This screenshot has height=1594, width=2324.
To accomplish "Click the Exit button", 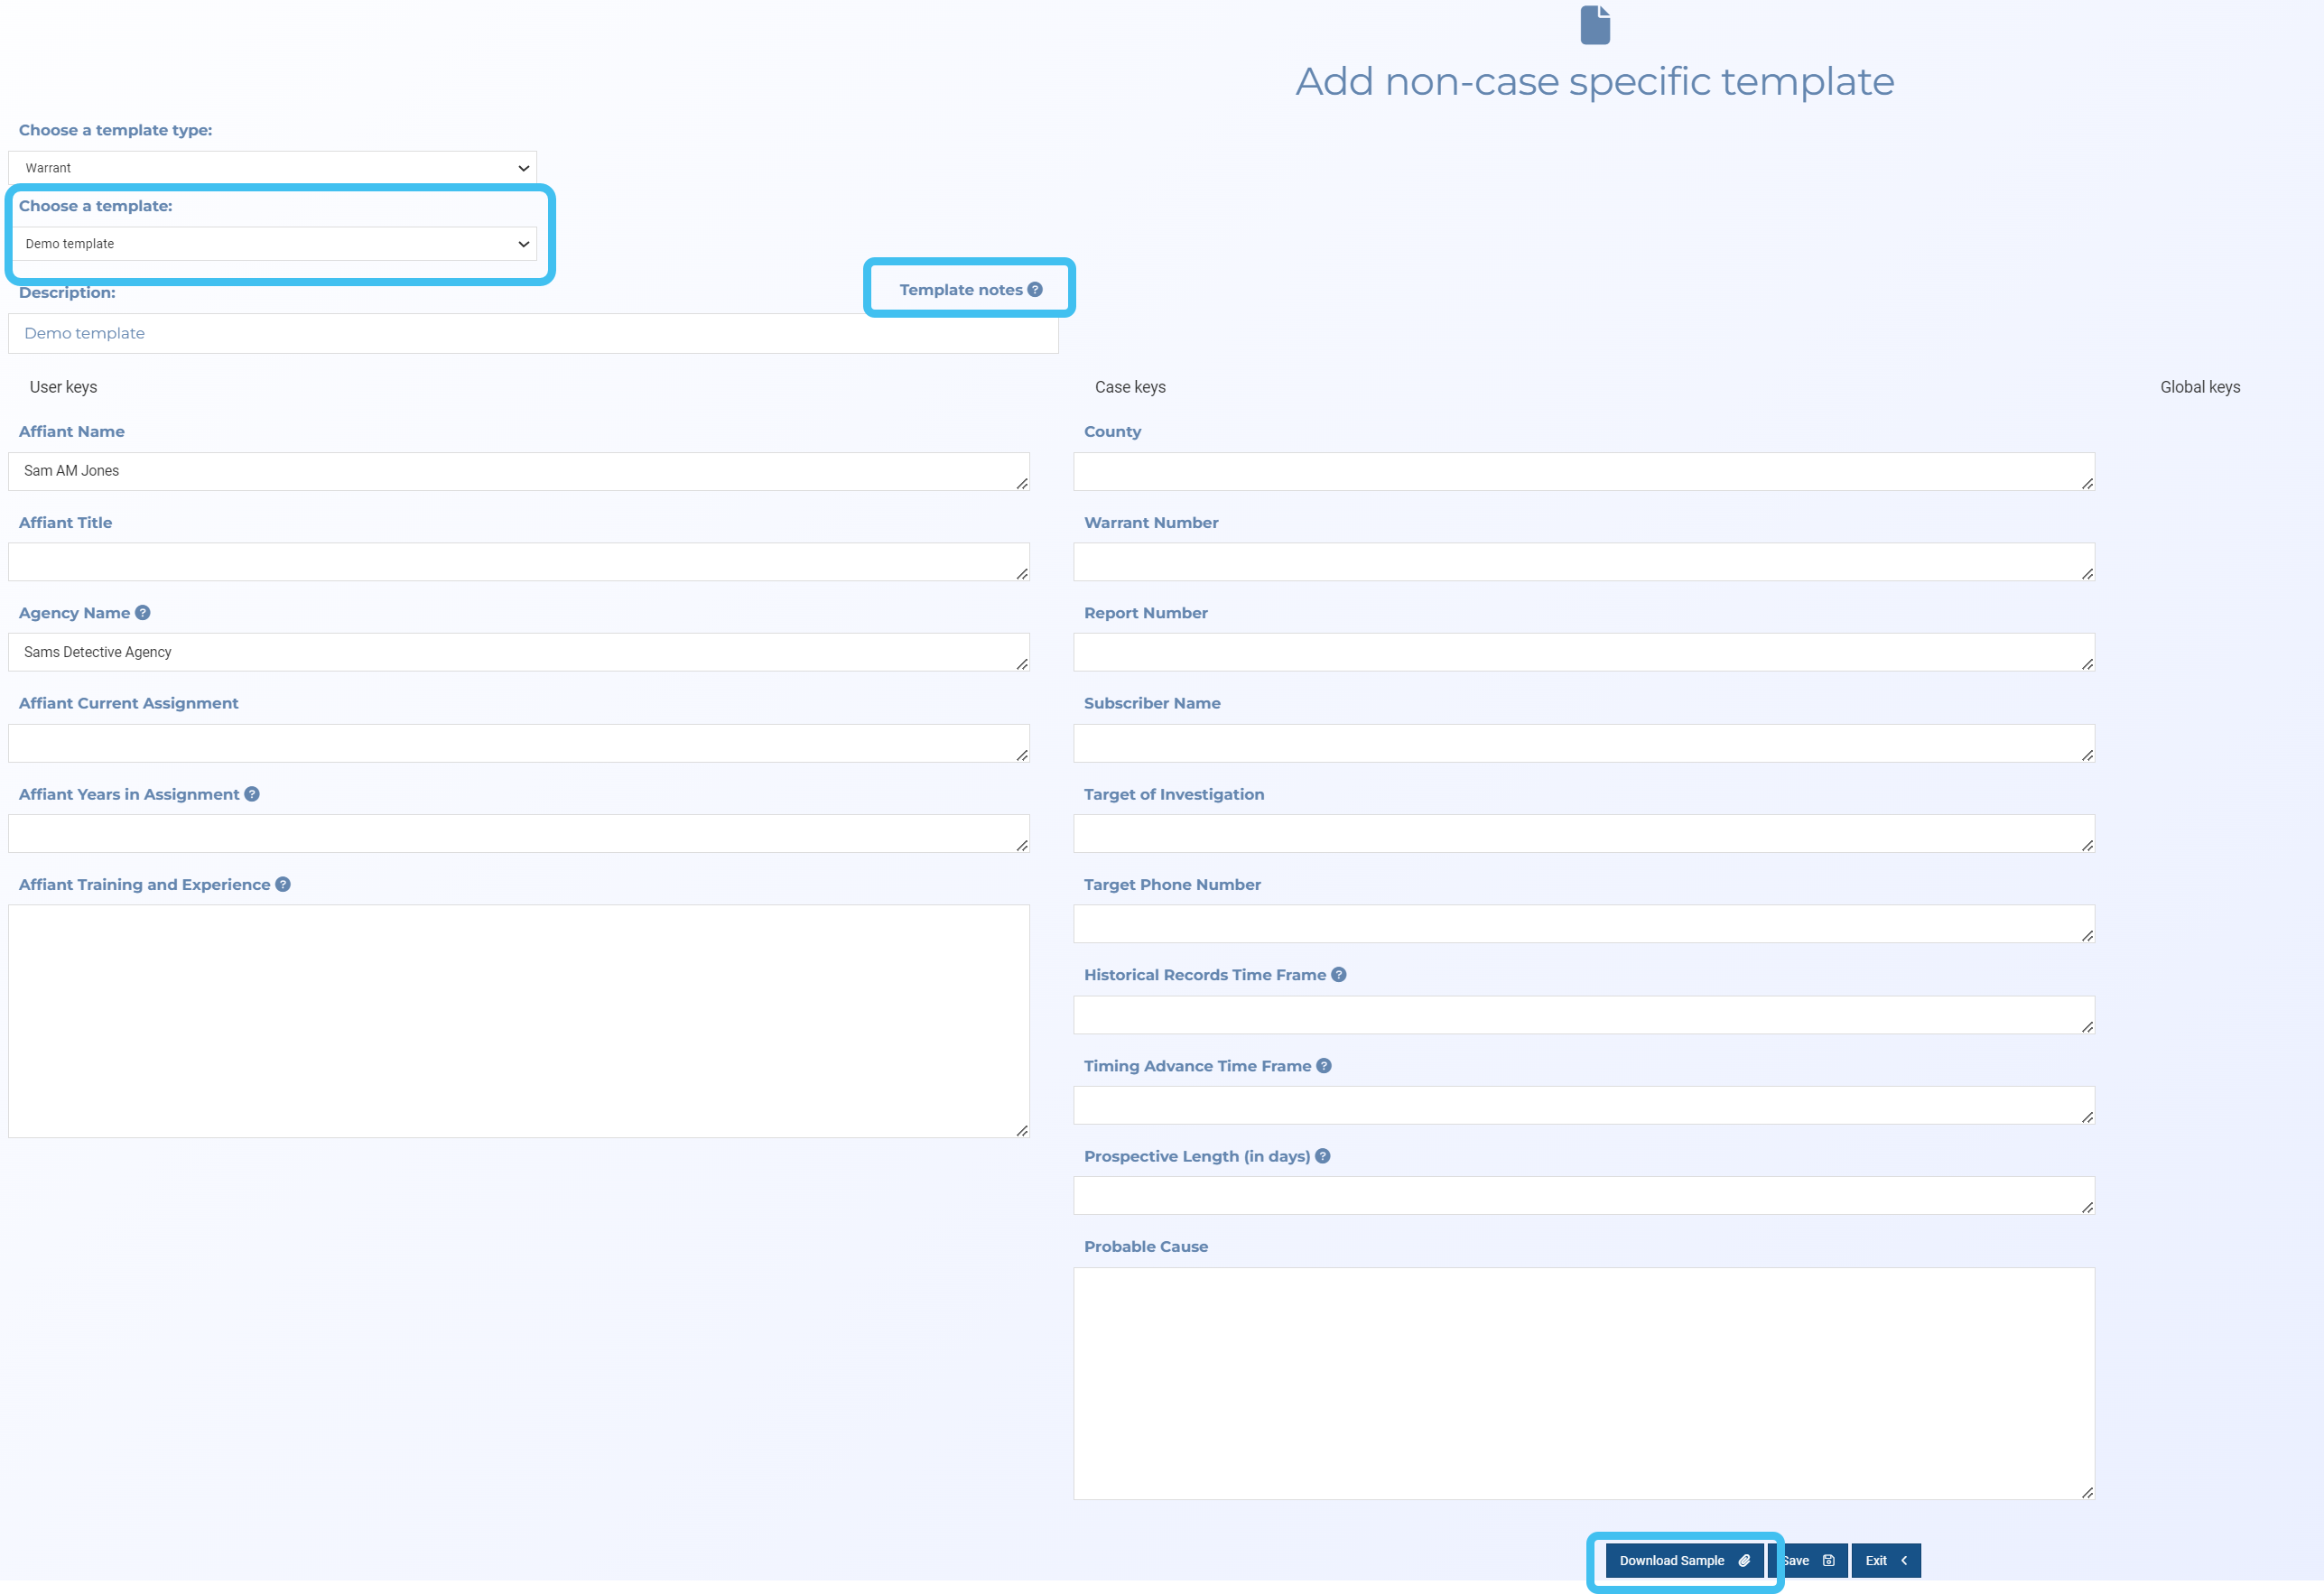I will [1885, 1560].
